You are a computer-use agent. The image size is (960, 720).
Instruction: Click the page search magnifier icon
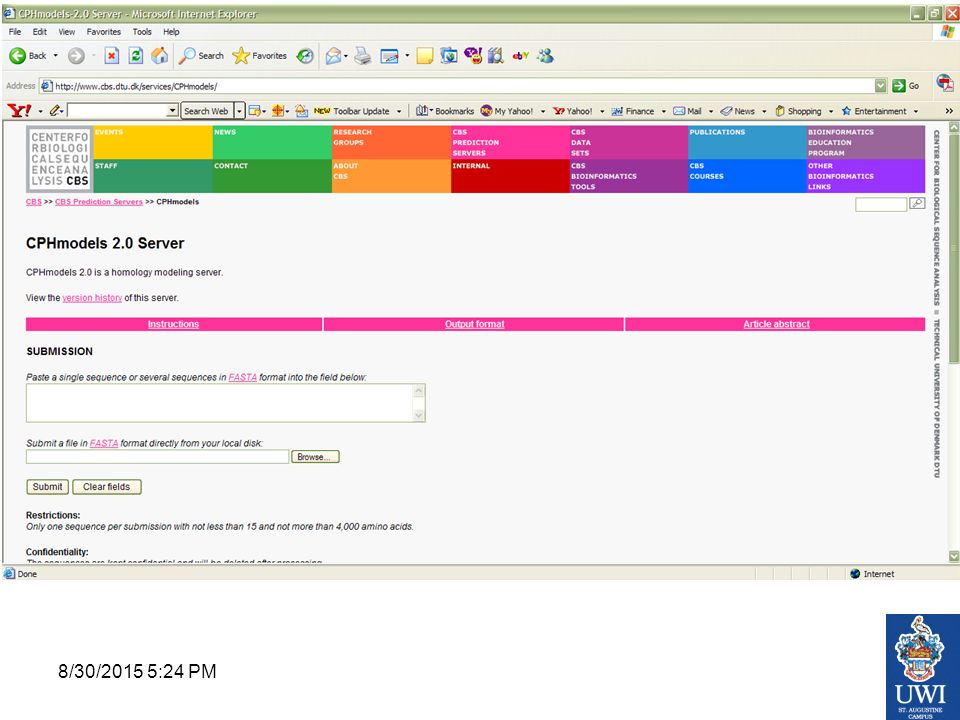(917, 203)
